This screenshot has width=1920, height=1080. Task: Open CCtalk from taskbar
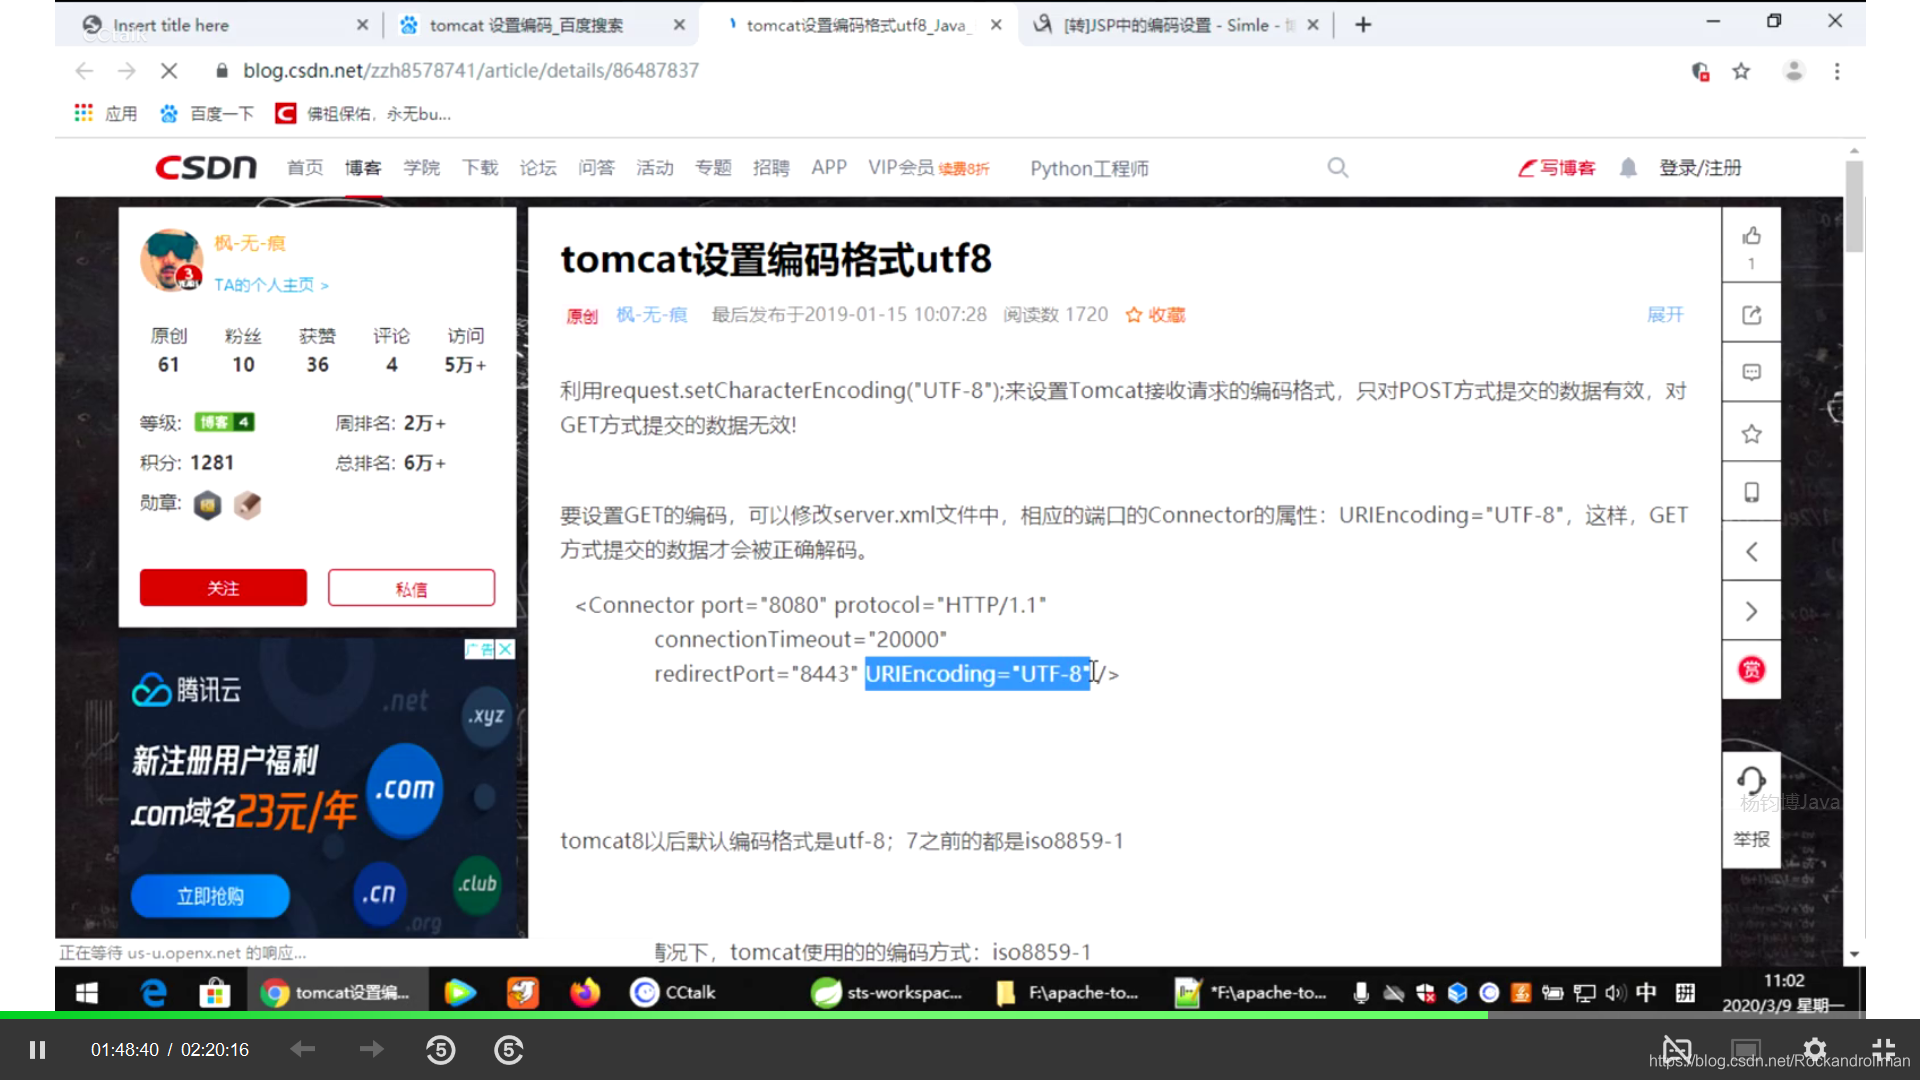click(673, 992)
